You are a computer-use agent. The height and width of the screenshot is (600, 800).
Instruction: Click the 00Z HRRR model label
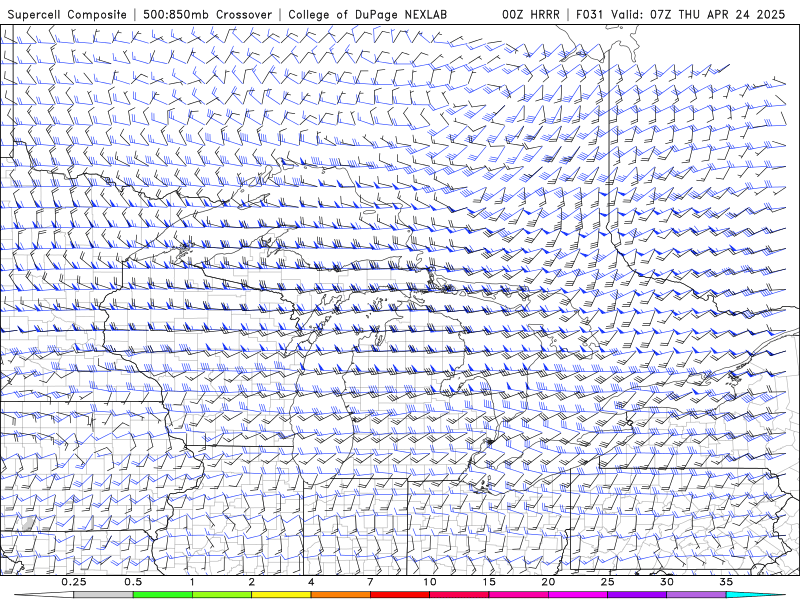[x=531, y=15]
